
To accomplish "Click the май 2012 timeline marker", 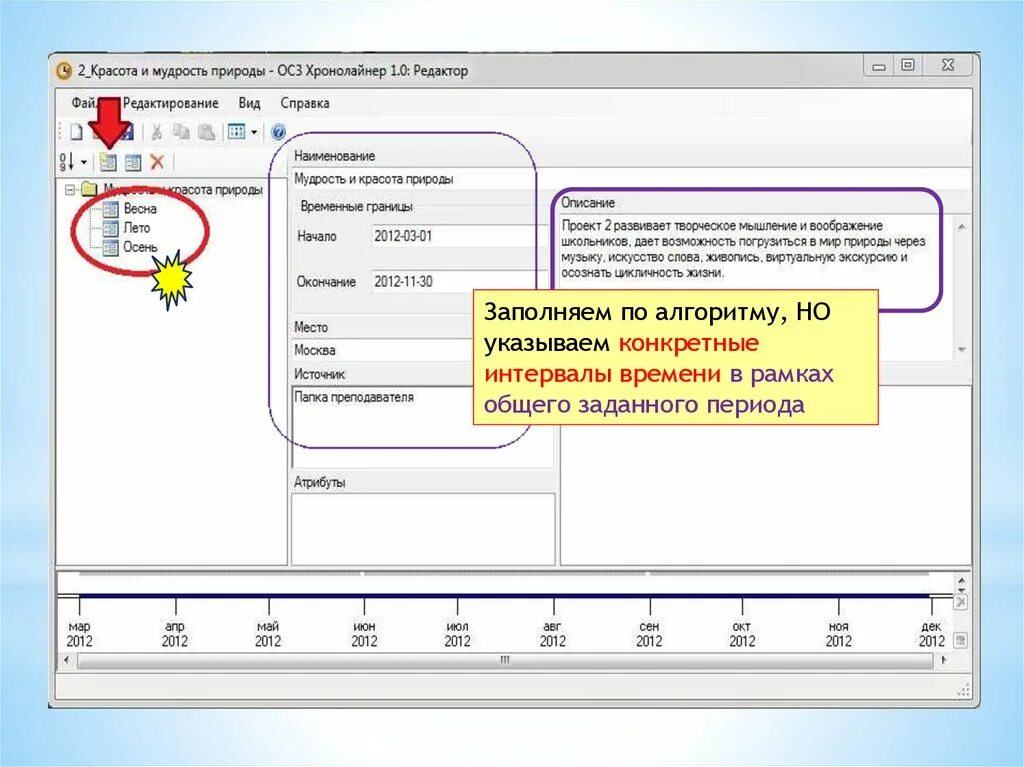I will (x=268, y=634).
